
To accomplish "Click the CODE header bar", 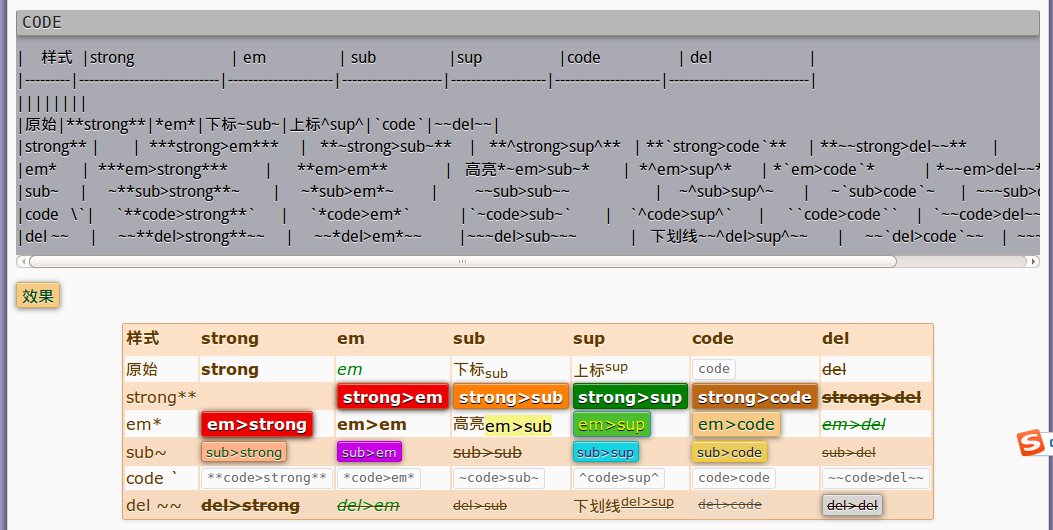I will point(527,23).
